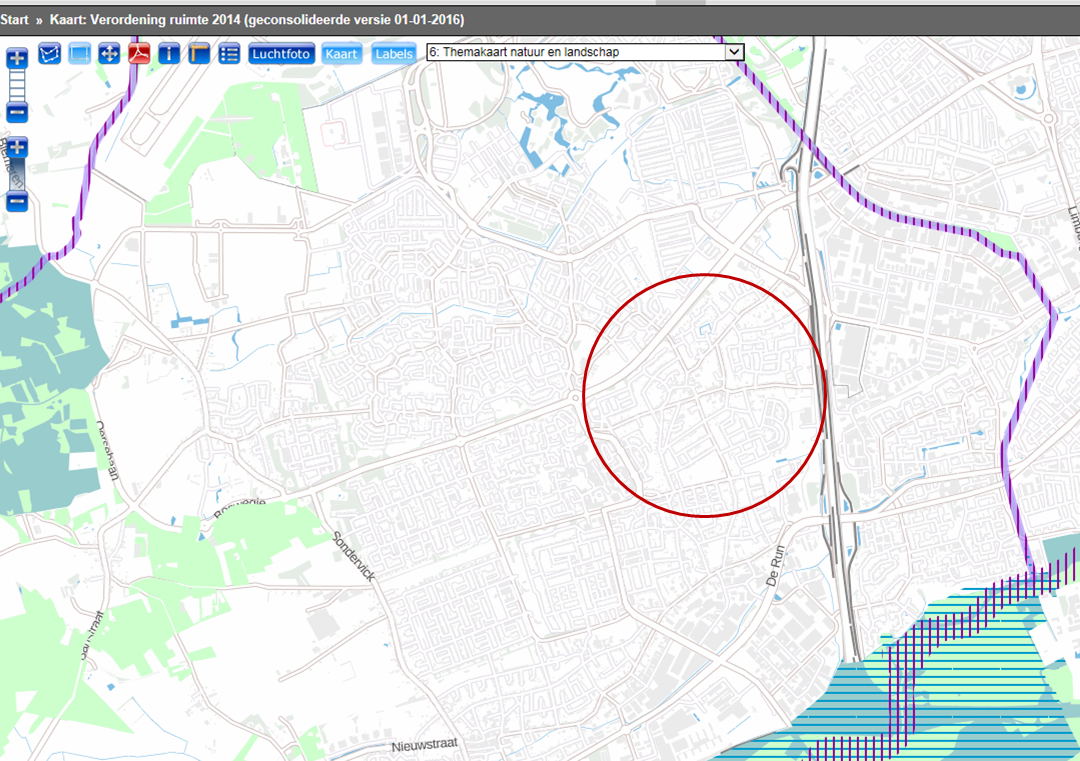Choose the pan arrows tool
Viewport: 1080px width, 761px height.
109,53
